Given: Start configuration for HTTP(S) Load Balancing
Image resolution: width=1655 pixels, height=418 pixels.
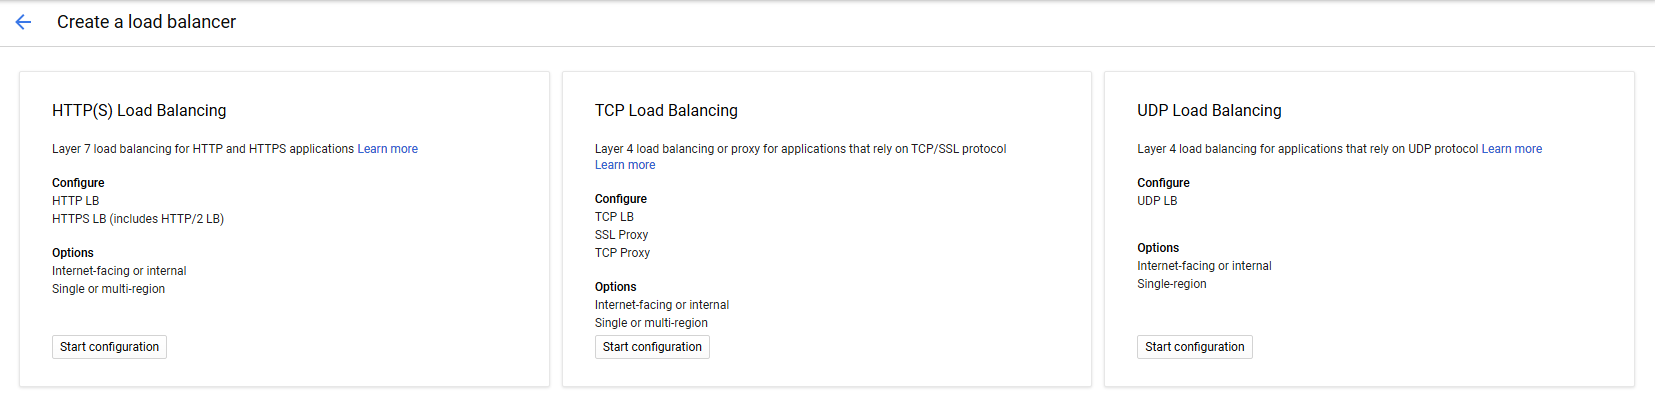Looking at the screenshot, I should (109, 347).
